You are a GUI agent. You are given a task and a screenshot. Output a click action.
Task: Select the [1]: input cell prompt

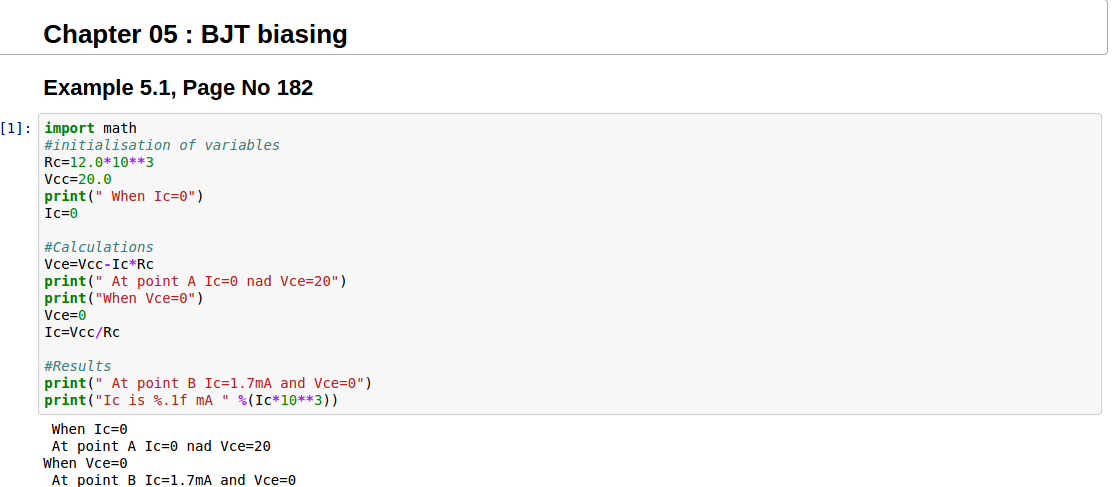tap(16, 128)
